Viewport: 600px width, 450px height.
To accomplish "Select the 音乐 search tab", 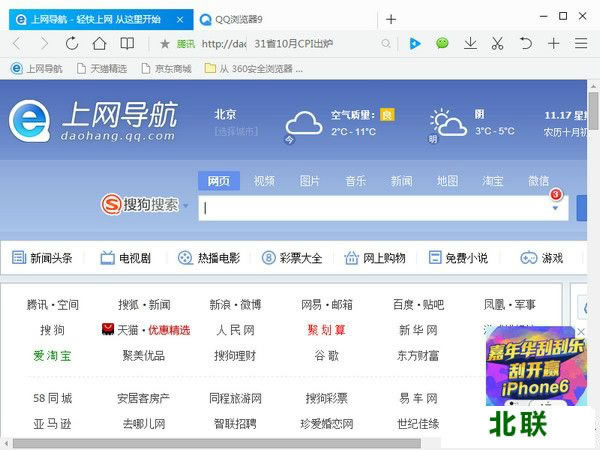I will [x=355, y=181].
